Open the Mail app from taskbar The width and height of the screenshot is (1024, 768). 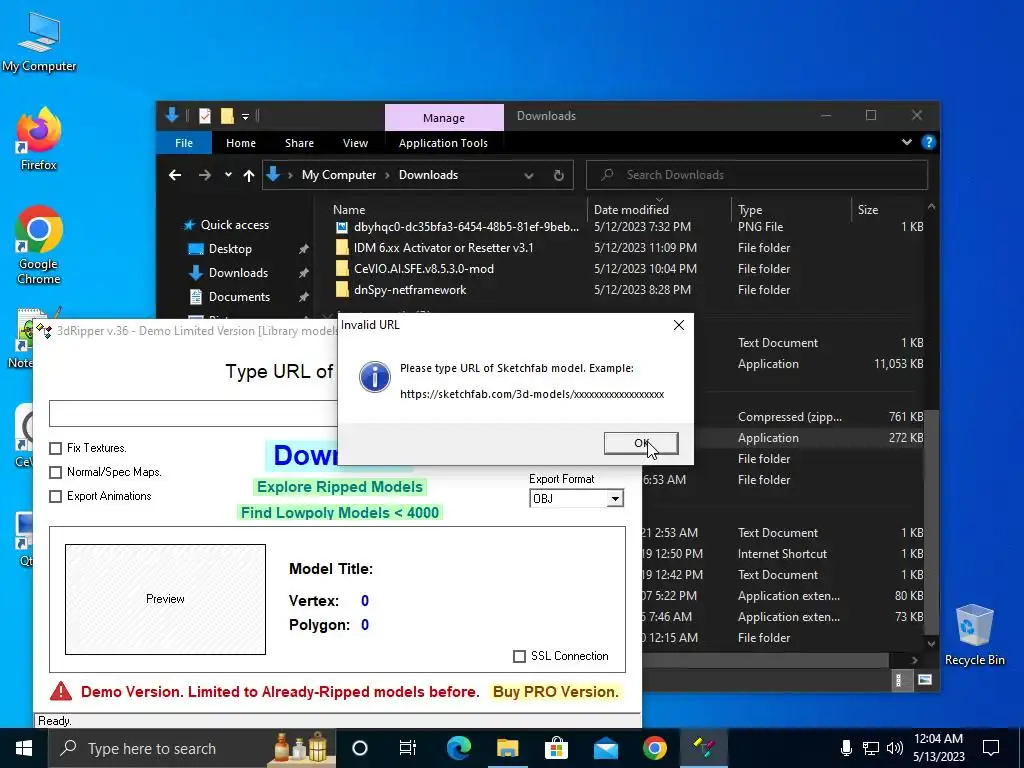(x=605, y=748)
